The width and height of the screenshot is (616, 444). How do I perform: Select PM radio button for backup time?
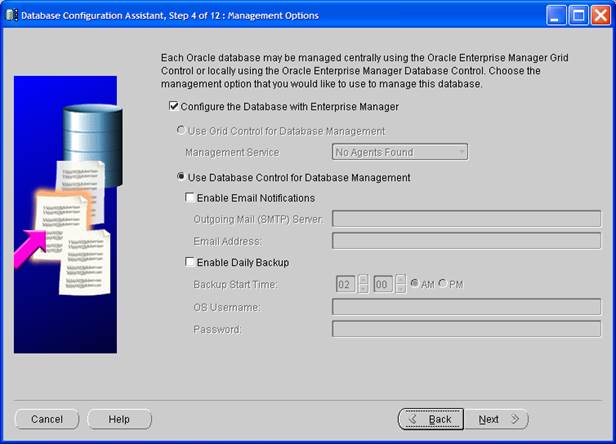[443, 283]
